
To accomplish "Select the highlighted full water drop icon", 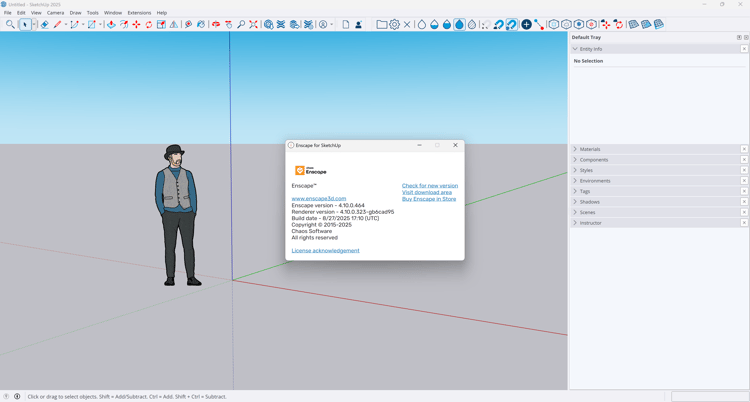I will (459, 24).
